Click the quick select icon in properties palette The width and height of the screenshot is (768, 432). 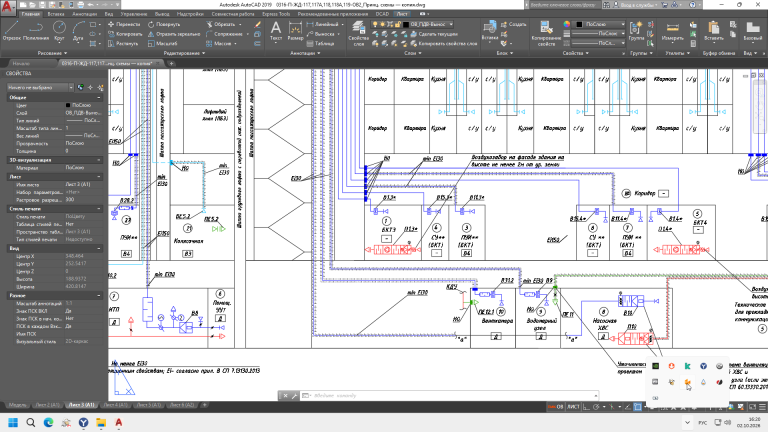pos(100,87)
